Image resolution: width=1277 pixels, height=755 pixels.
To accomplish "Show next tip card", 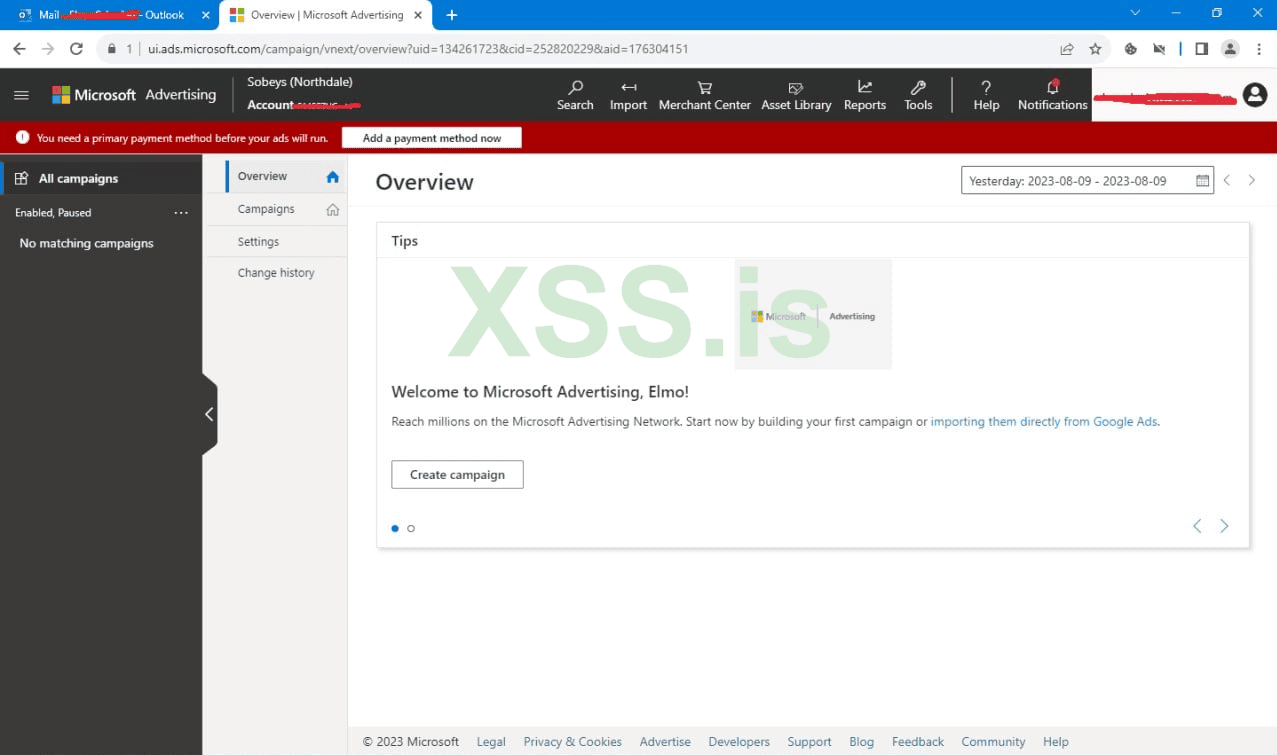I will tap(1224, 526).
